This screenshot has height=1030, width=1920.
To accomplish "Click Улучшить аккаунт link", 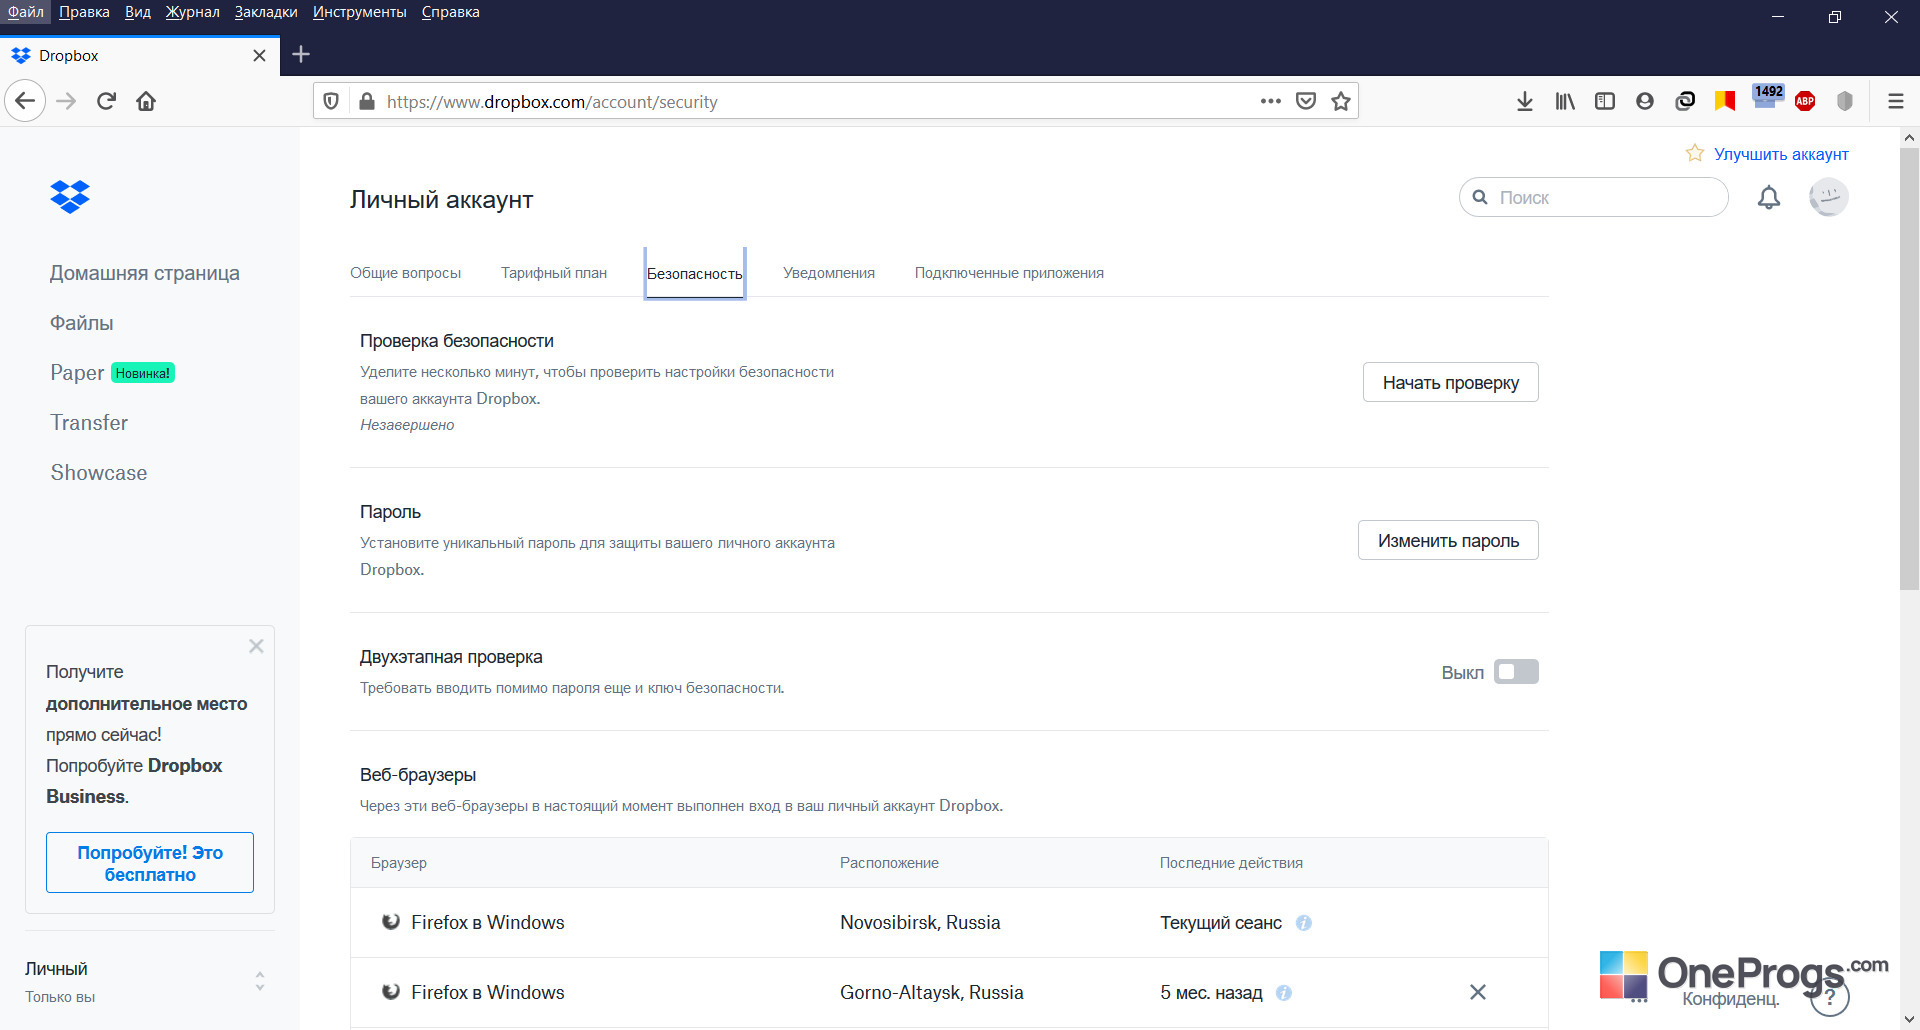I will (x=1781, y=154).
